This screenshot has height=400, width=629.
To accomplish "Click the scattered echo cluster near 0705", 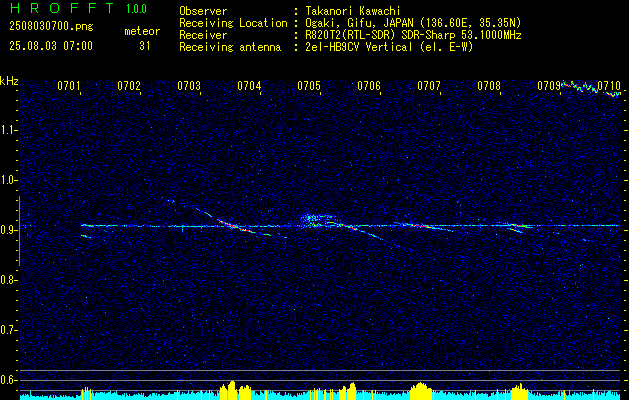I will point(315,220).
